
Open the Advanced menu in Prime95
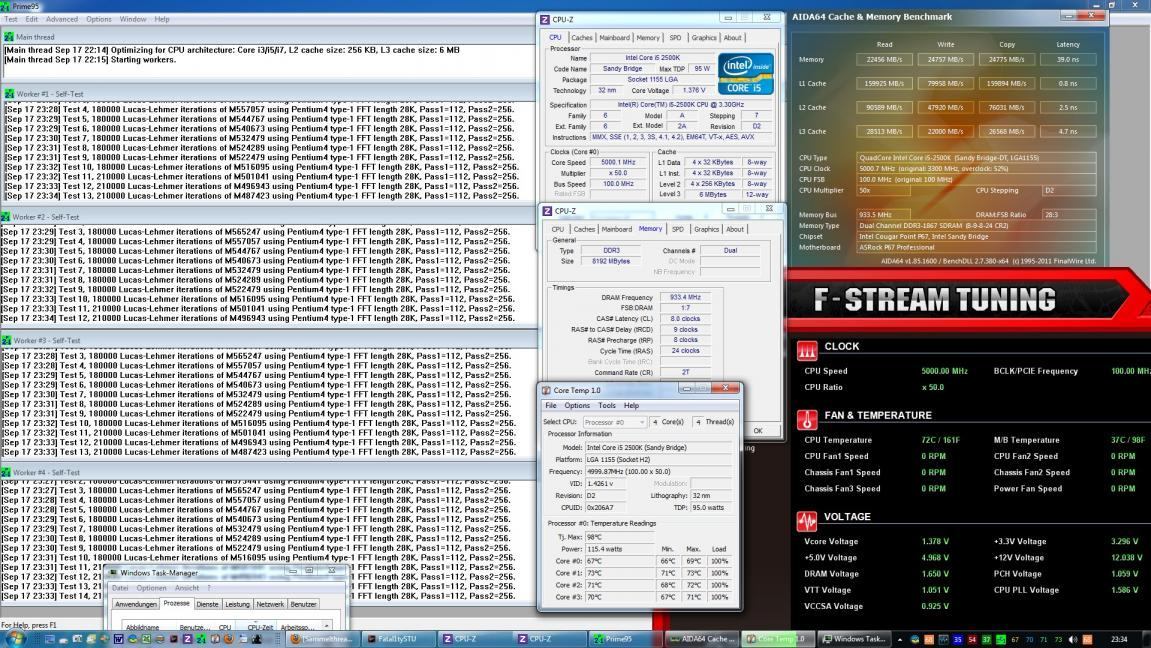[62, 19]
